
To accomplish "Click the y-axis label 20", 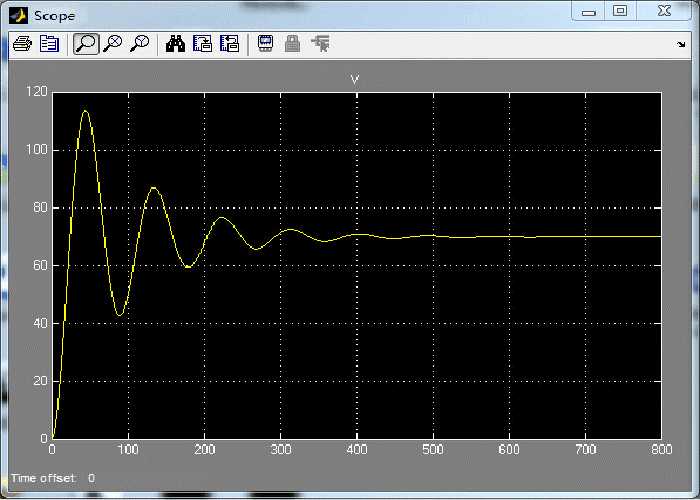I will [40, 381].
